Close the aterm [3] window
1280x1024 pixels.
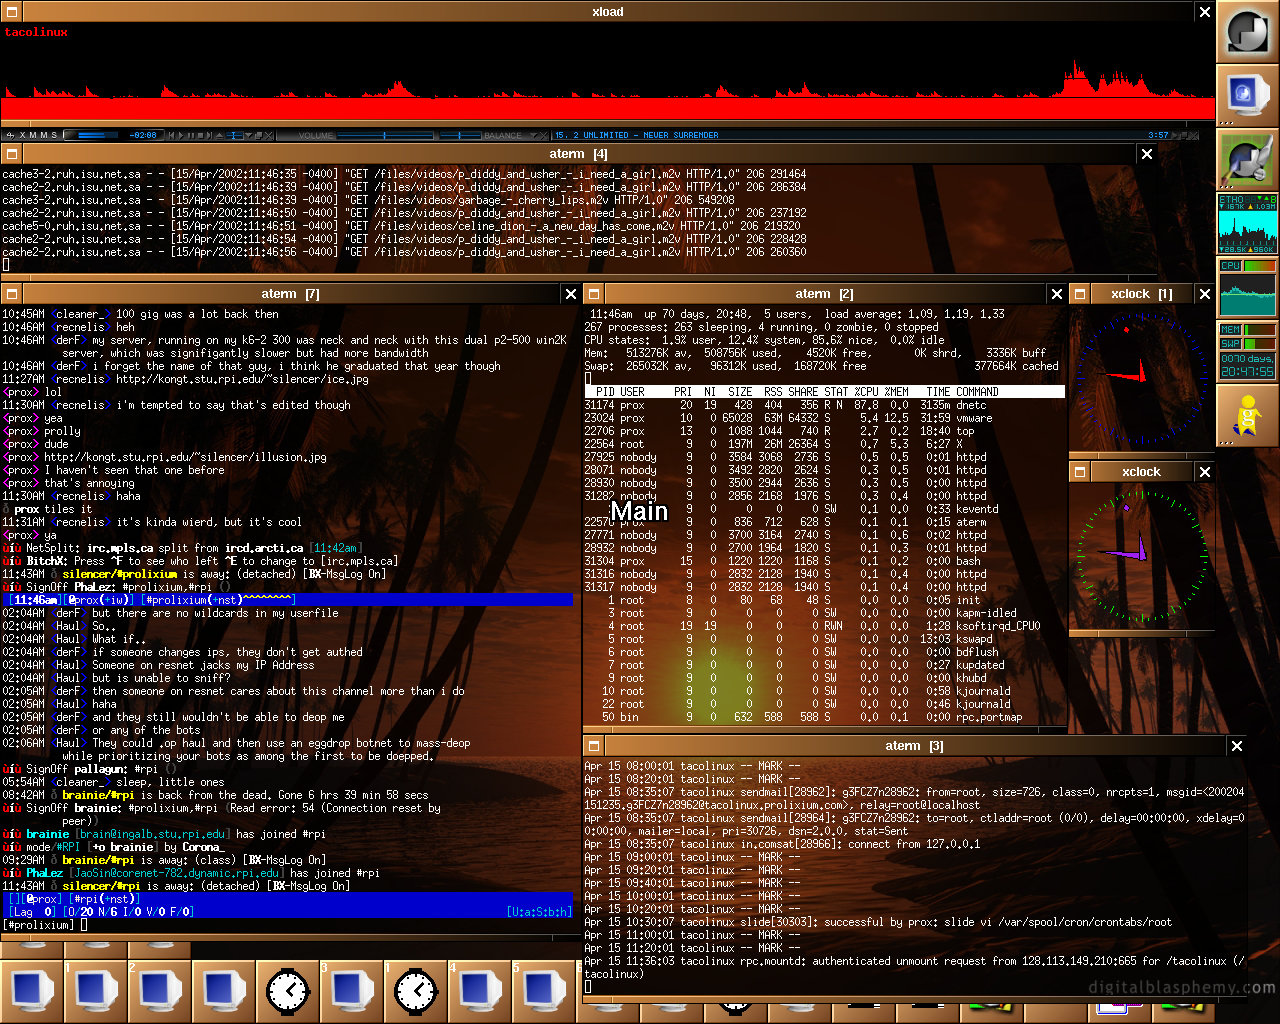point(1237,746)
